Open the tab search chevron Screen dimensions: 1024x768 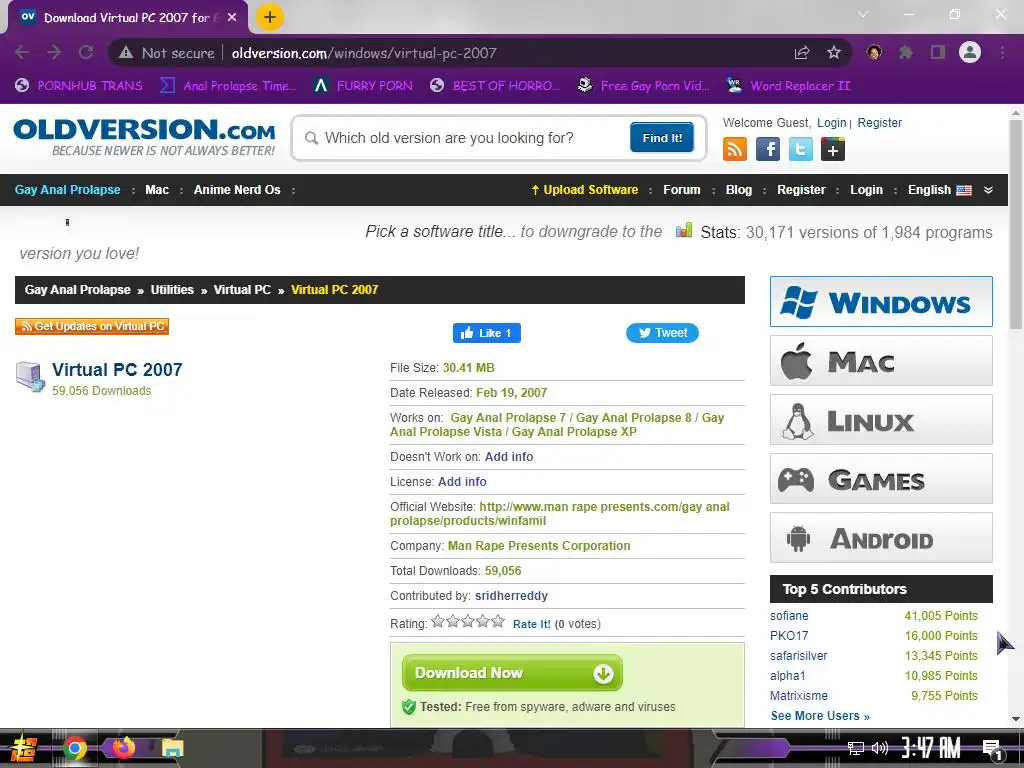click(863, 14)
